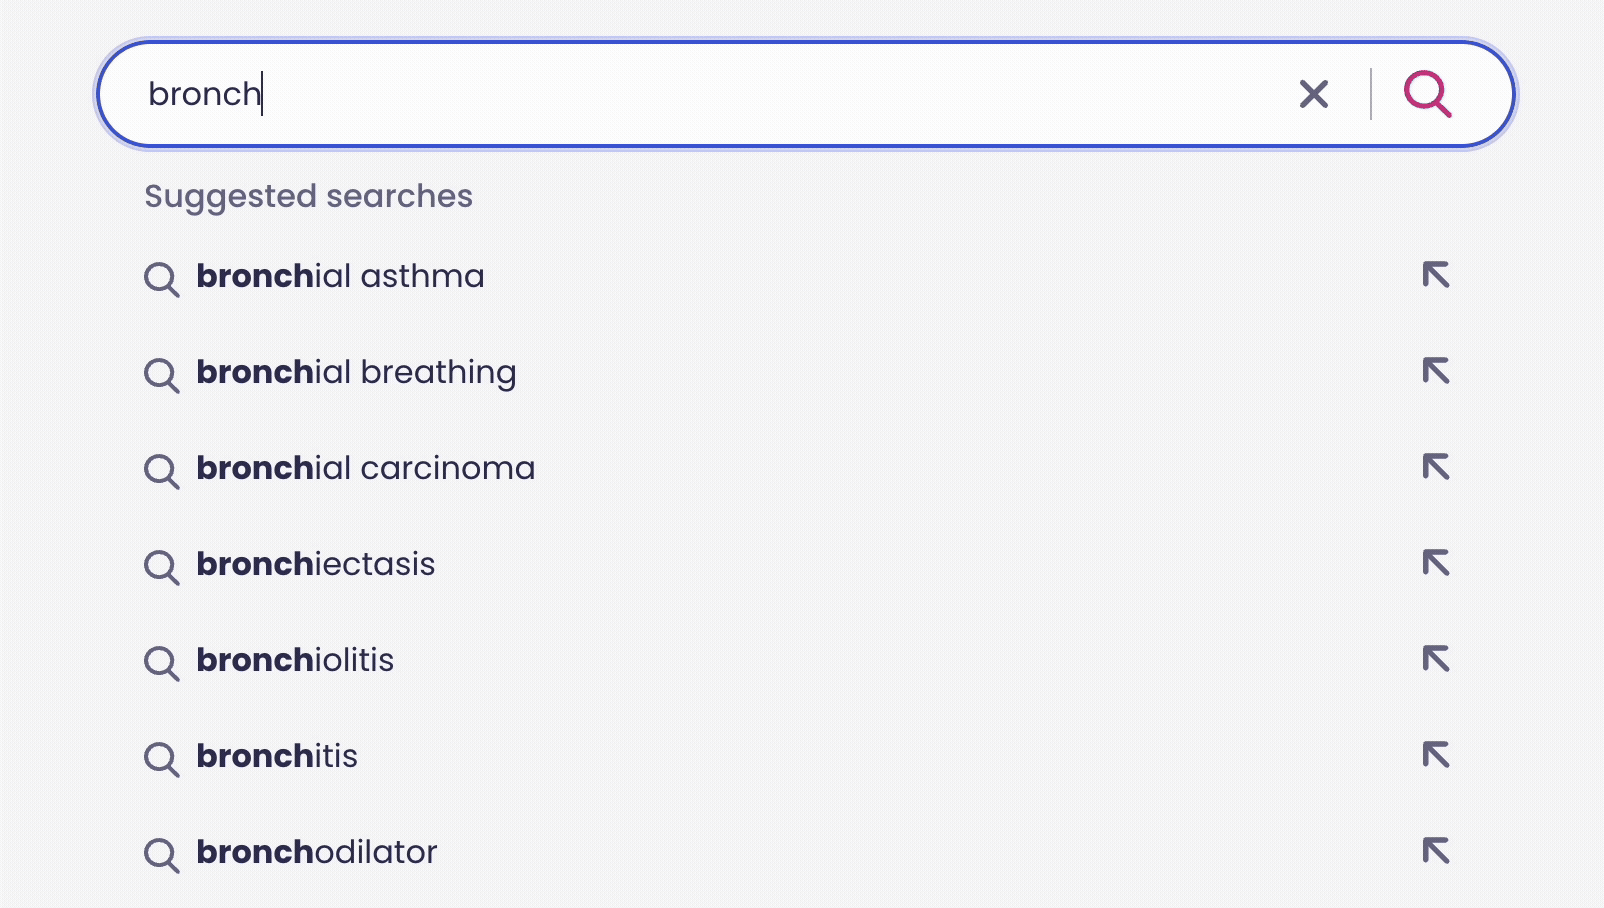Select the bronchial asthma suggestion
Viewport: 1604px width, 908px height.
[340, 276]
